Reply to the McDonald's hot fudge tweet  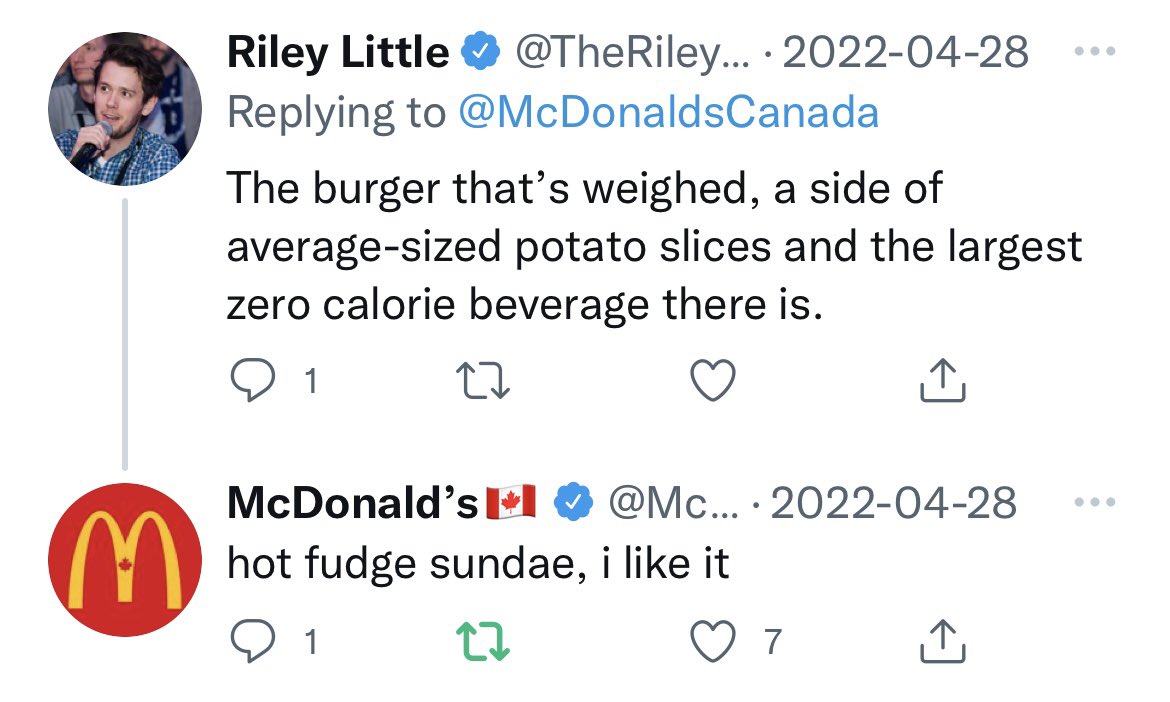pyautogui.click(x=252, y=641)
